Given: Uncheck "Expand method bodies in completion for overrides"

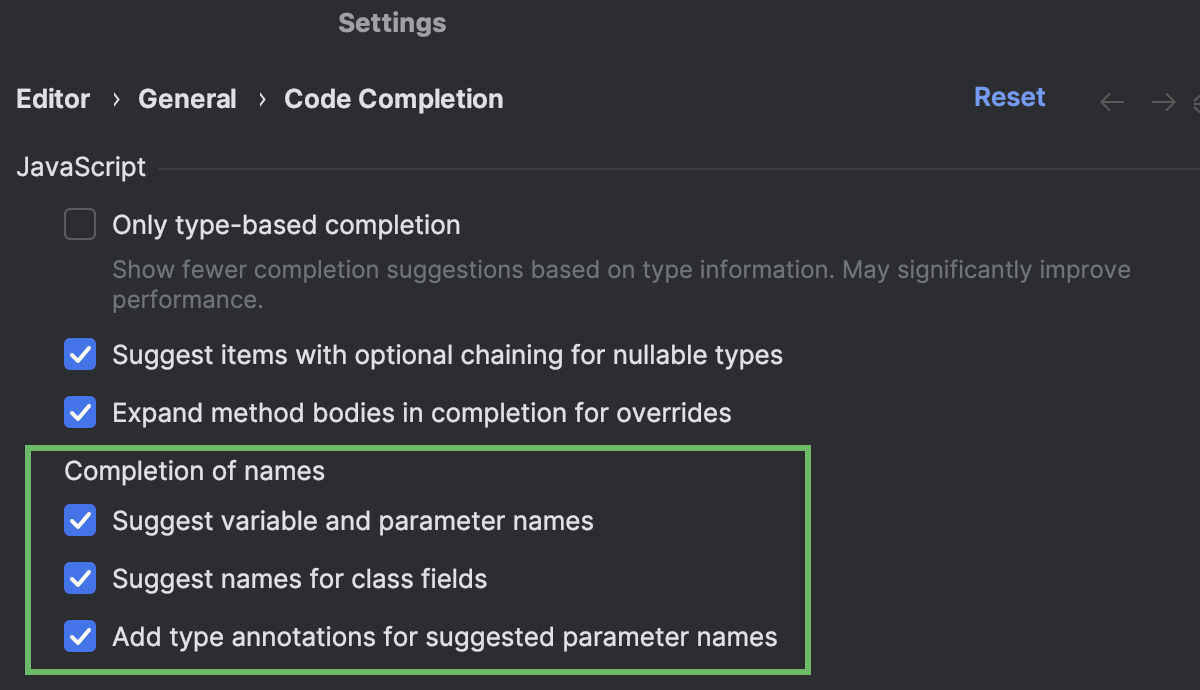Looking at the screenshot, I should pos(79,412).
